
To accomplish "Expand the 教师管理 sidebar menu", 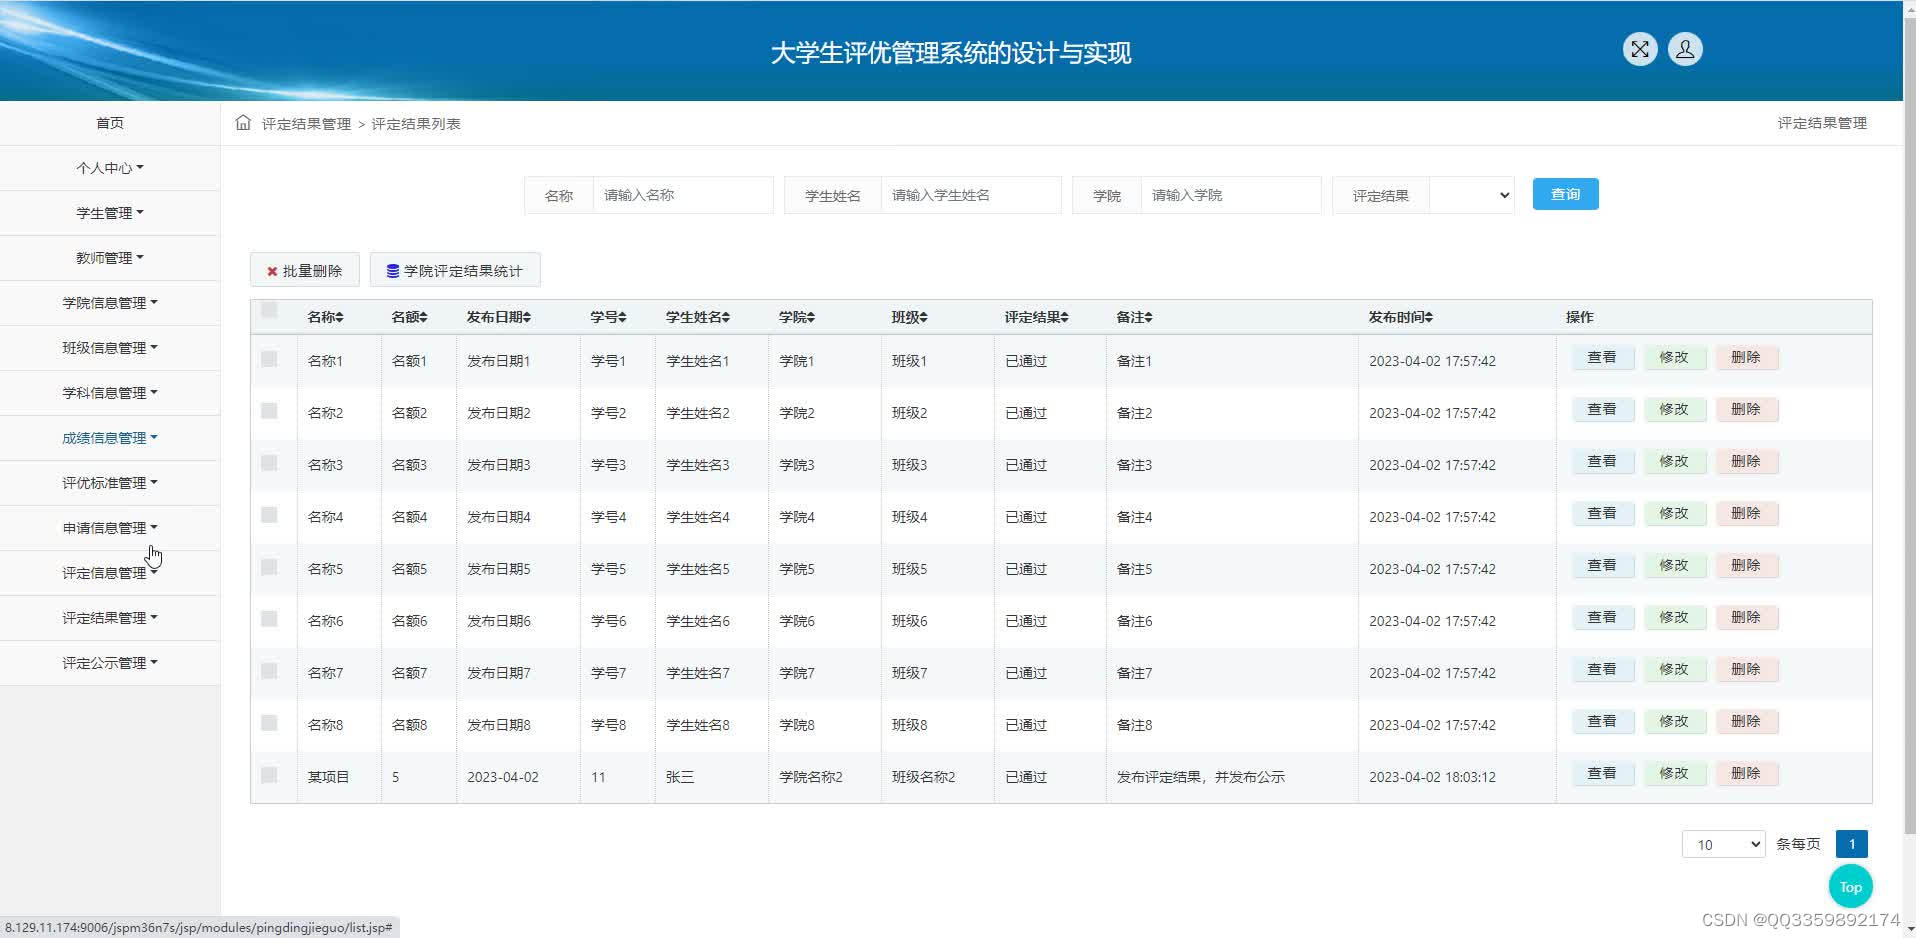I will coord(110,258).
